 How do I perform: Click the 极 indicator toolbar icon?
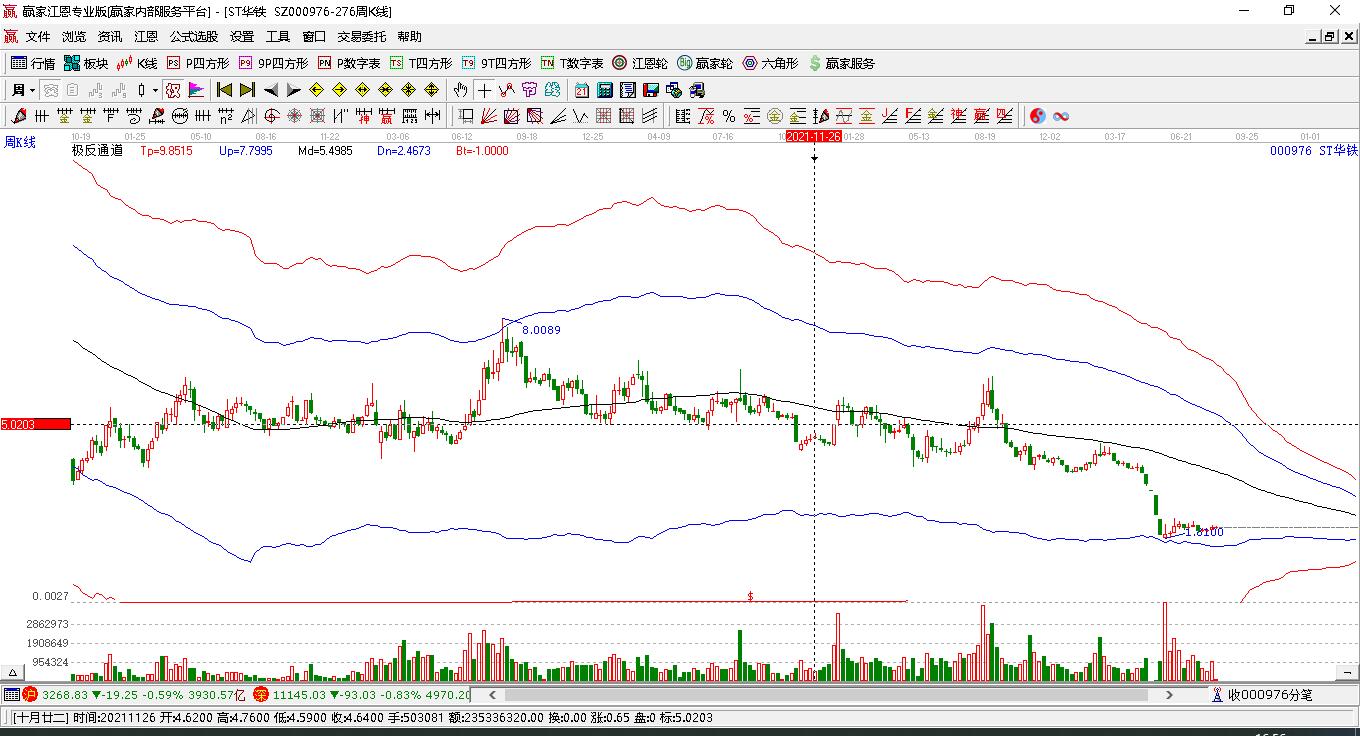pyautogui.click(x=173, y=90)
